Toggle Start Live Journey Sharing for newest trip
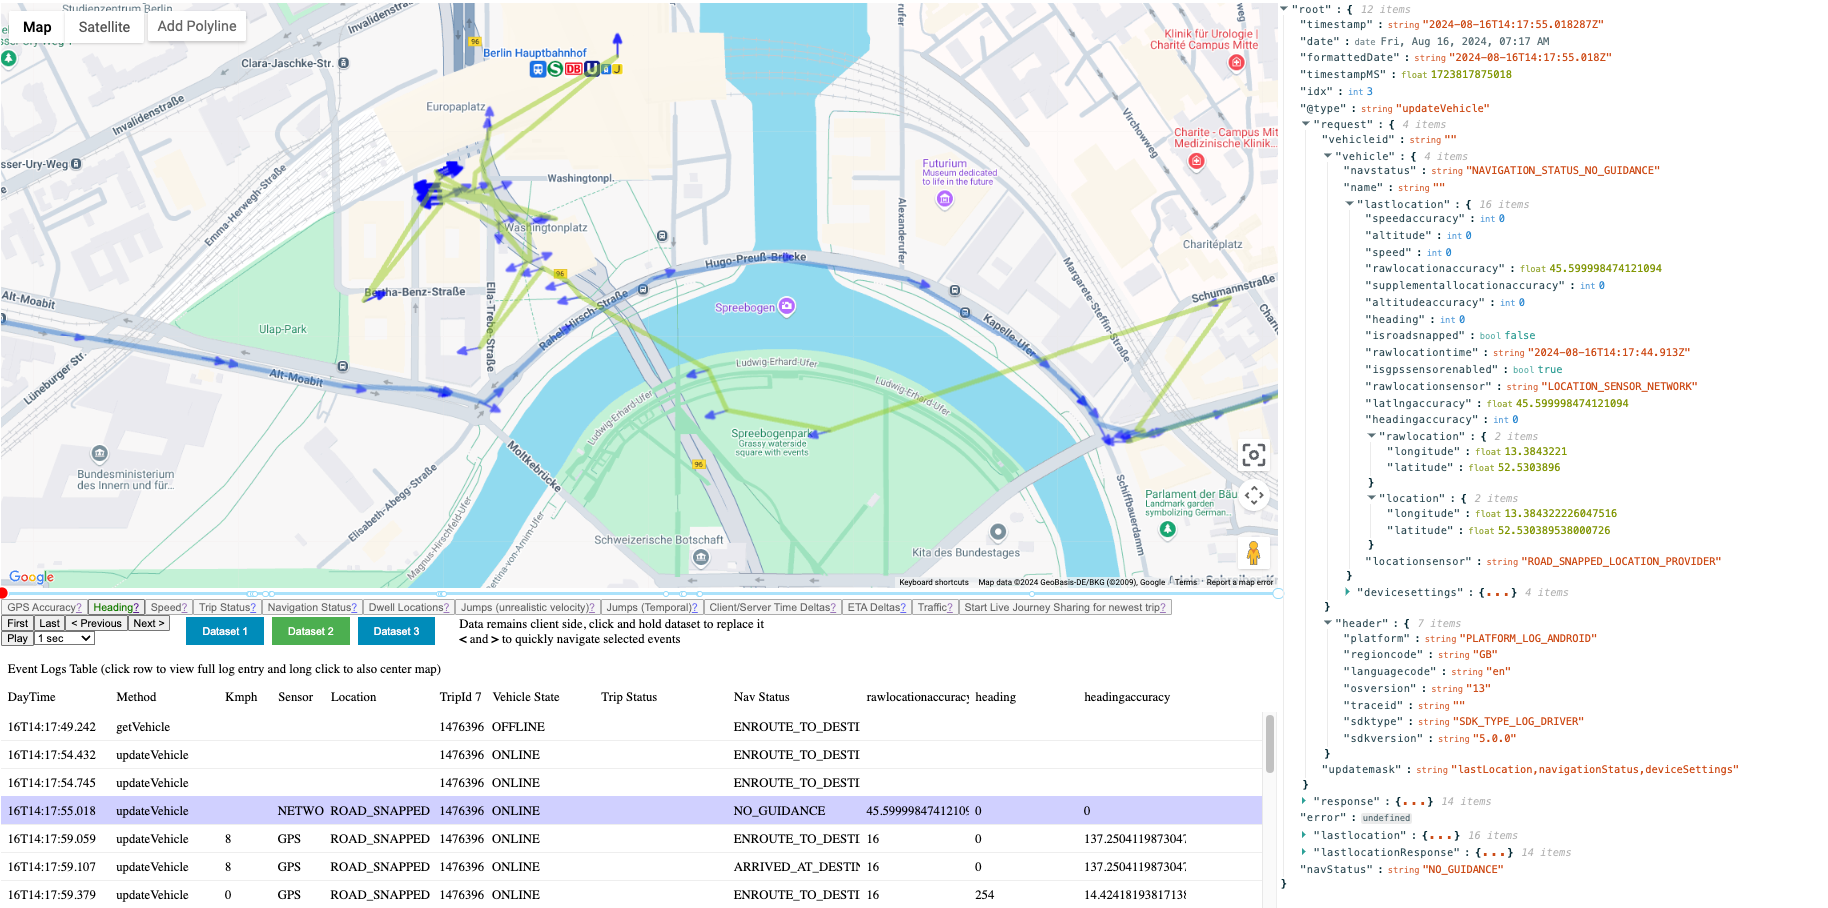This screenshot has width=1828, height=908. (x=1065, y=607)
